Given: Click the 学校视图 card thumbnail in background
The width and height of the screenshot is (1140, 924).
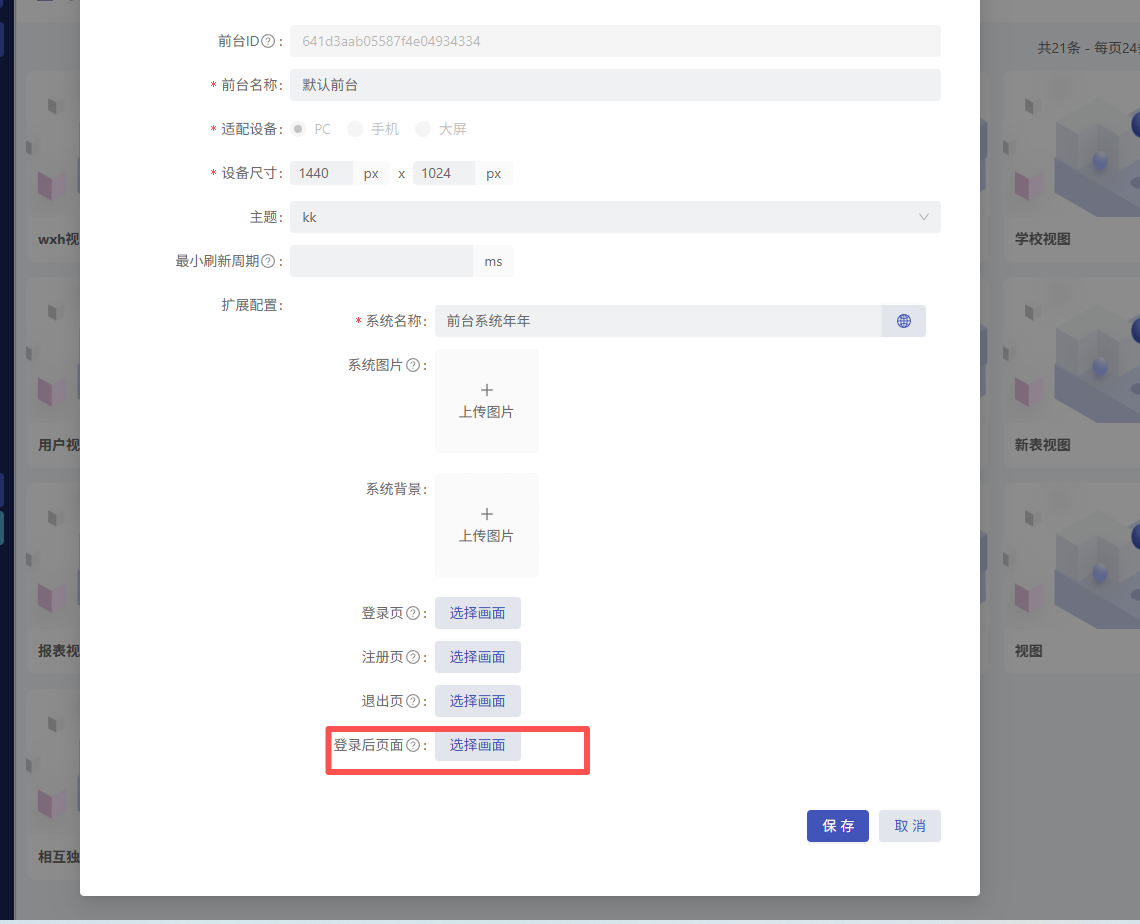Looking at the screenshot, I should click(x=1072, y=145).
